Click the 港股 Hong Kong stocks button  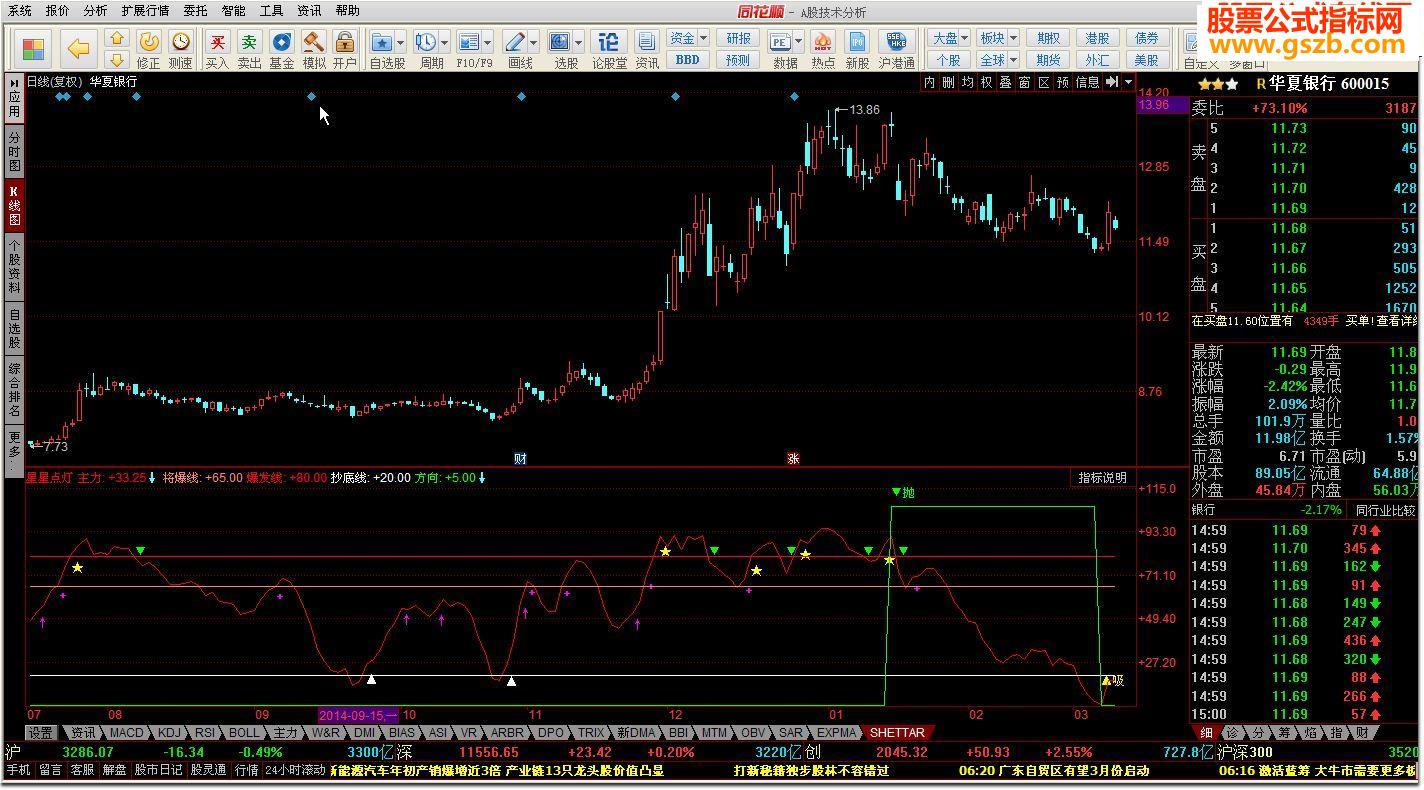(x=1097, y=38)
